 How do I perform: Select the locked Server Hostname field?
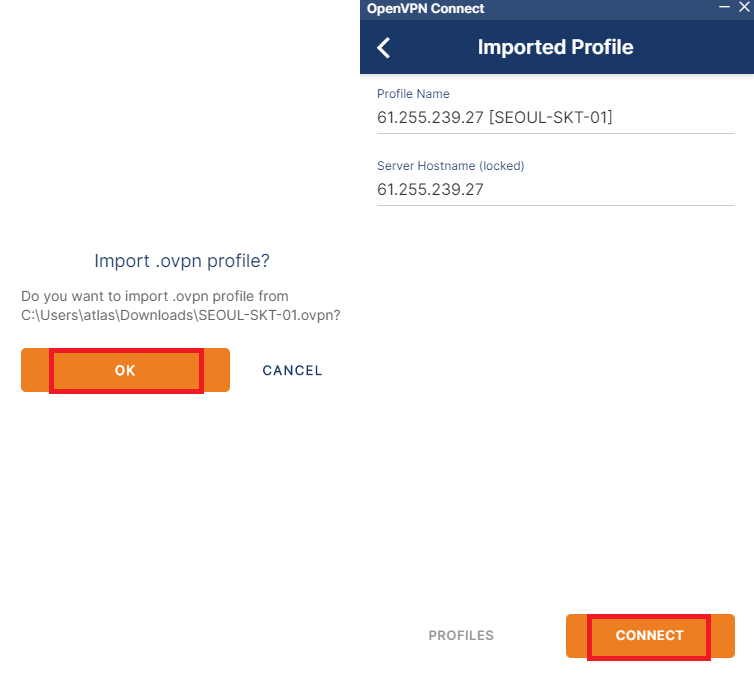(555, 189)
